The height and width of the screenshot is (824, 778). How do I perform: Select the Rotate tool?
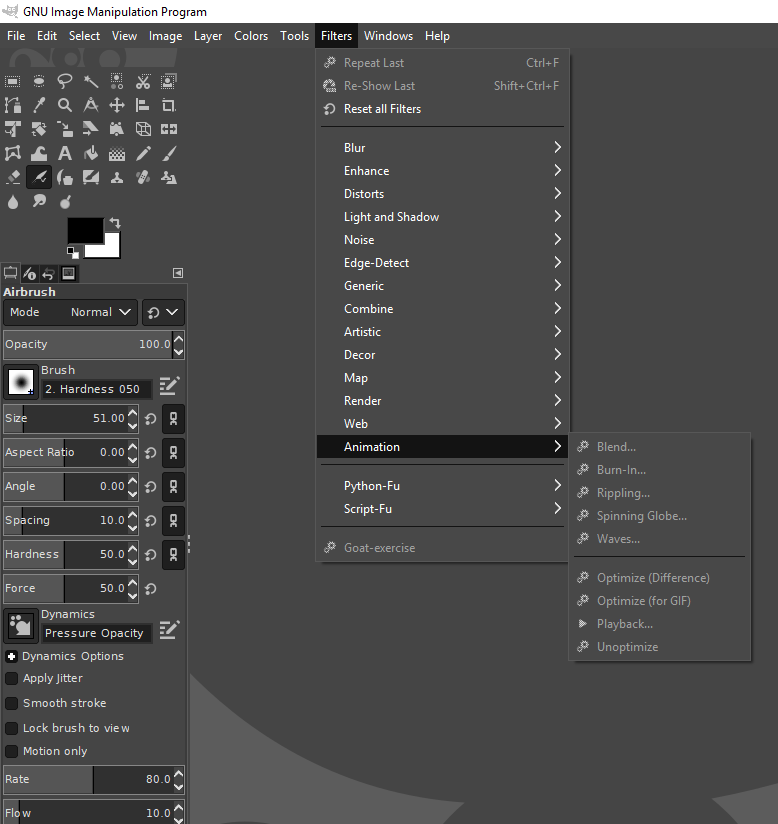click(x=39, y=129)
